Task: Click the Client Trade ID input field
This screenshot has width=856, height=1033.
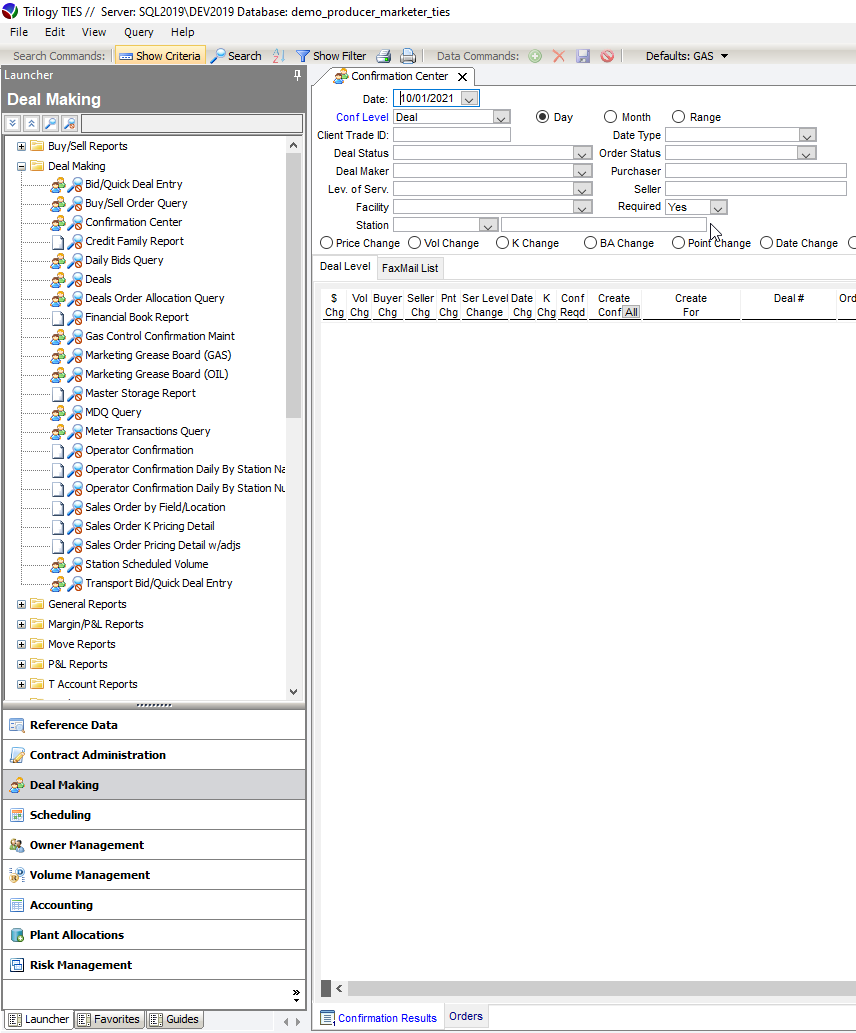Action: tap(452, 135)
